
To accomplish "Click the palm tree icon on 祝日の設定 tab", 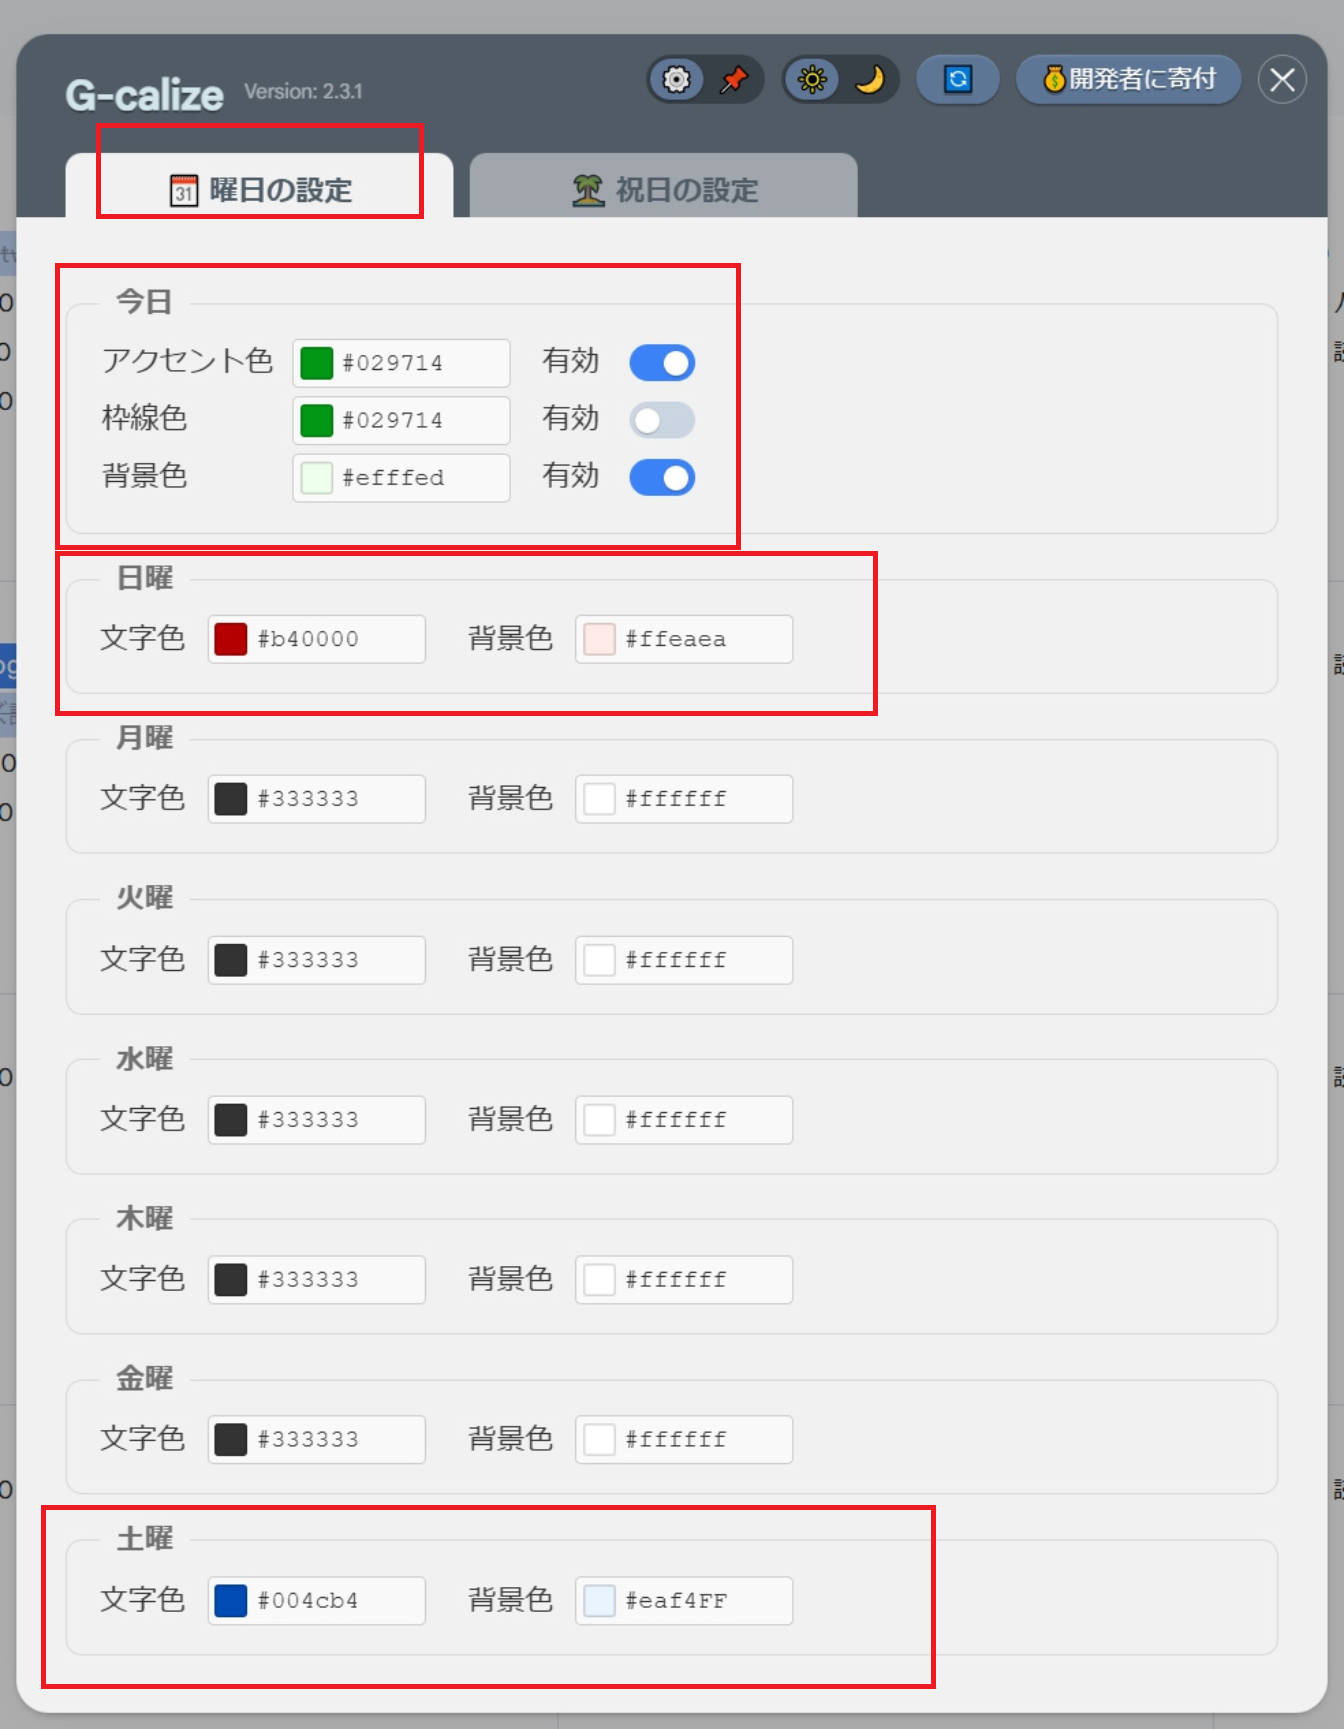I will coord(588,190).
